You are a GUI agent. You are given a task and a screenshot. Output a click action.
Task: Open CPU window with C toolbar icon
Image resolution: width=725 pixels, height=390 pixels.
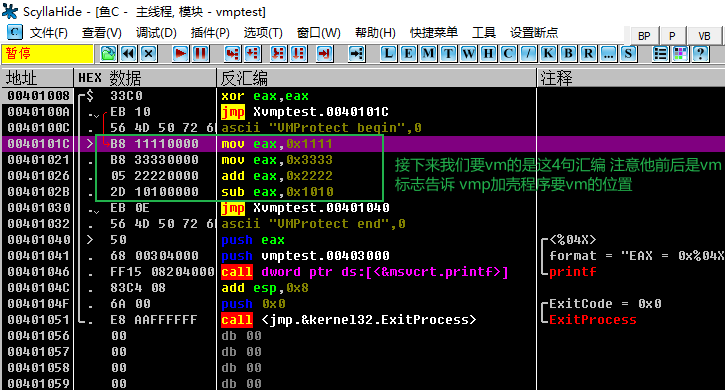tap(508, 54)
